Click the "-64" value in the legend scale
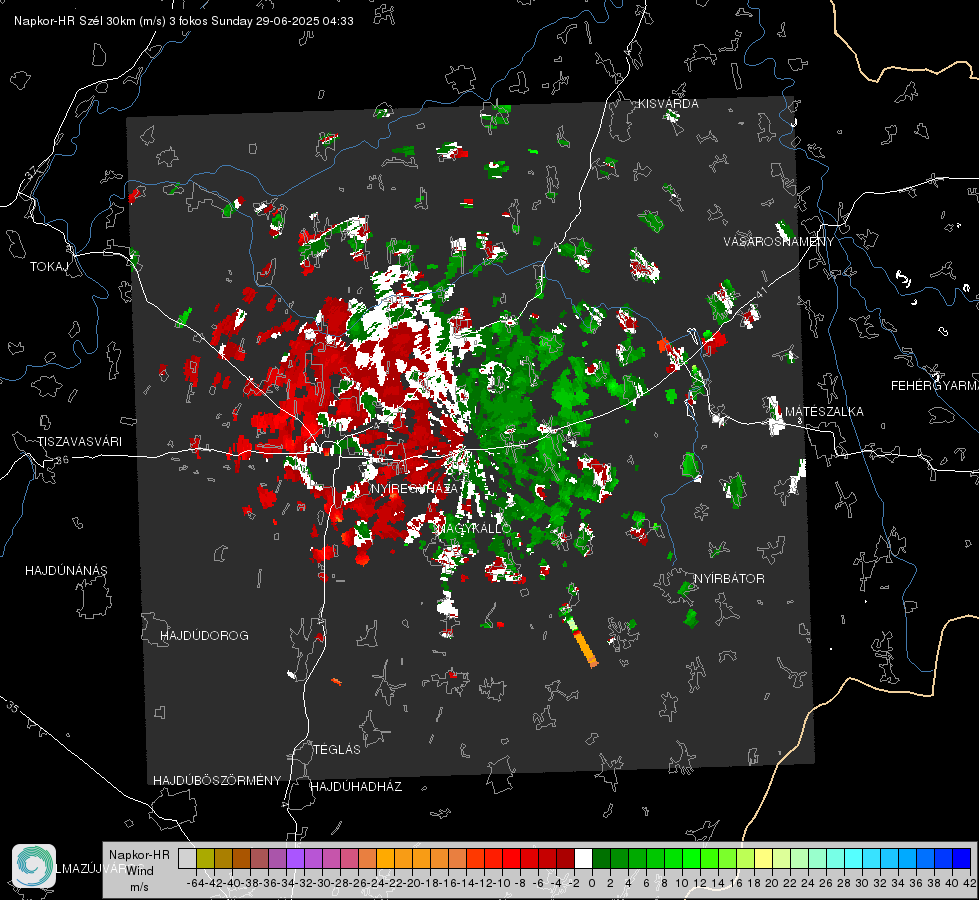The image size is (979, 900). (196, 883)
